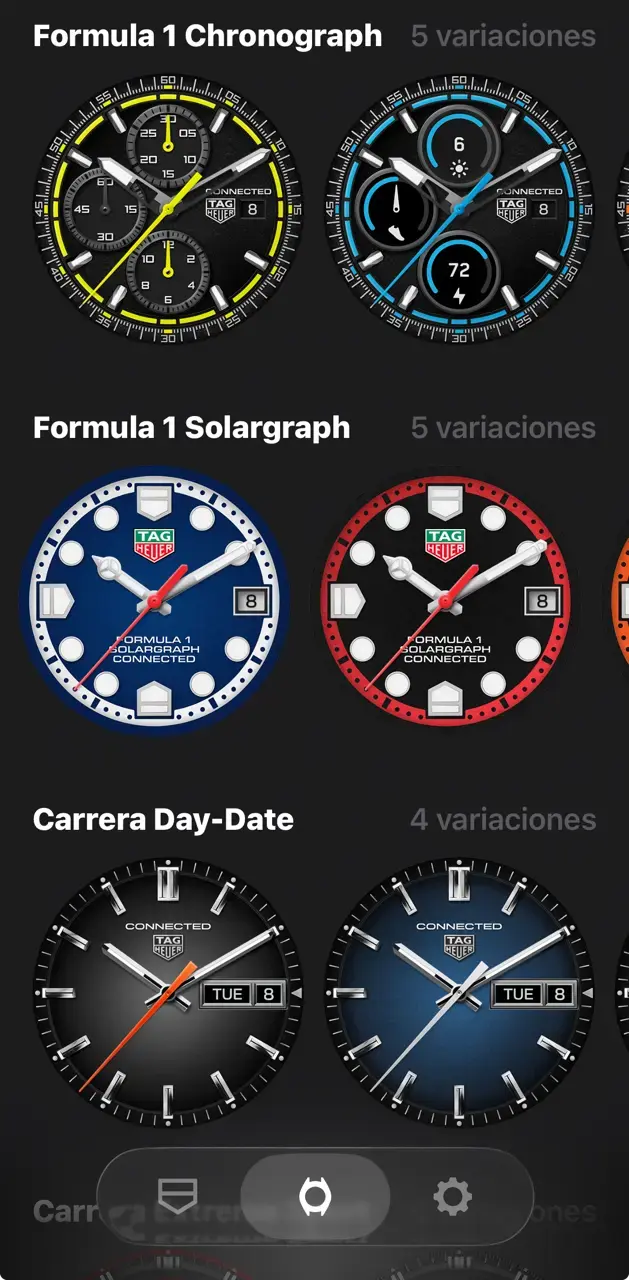Choose the red Formula 1 Solargraph face
629x1280 pixels.
coord(445,600)
